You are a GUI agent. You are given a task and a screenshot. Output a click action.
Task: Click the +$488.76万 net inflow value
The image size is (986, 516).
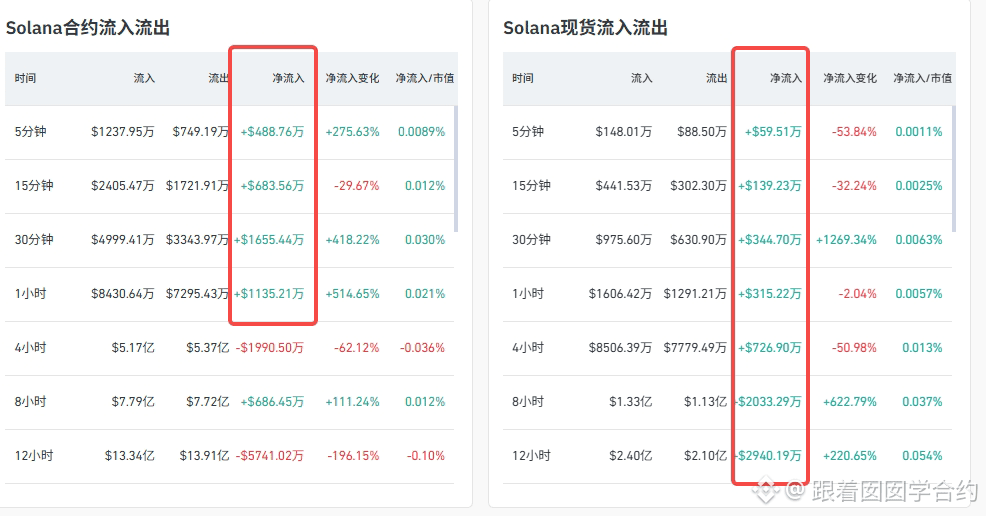click(272, 132)
